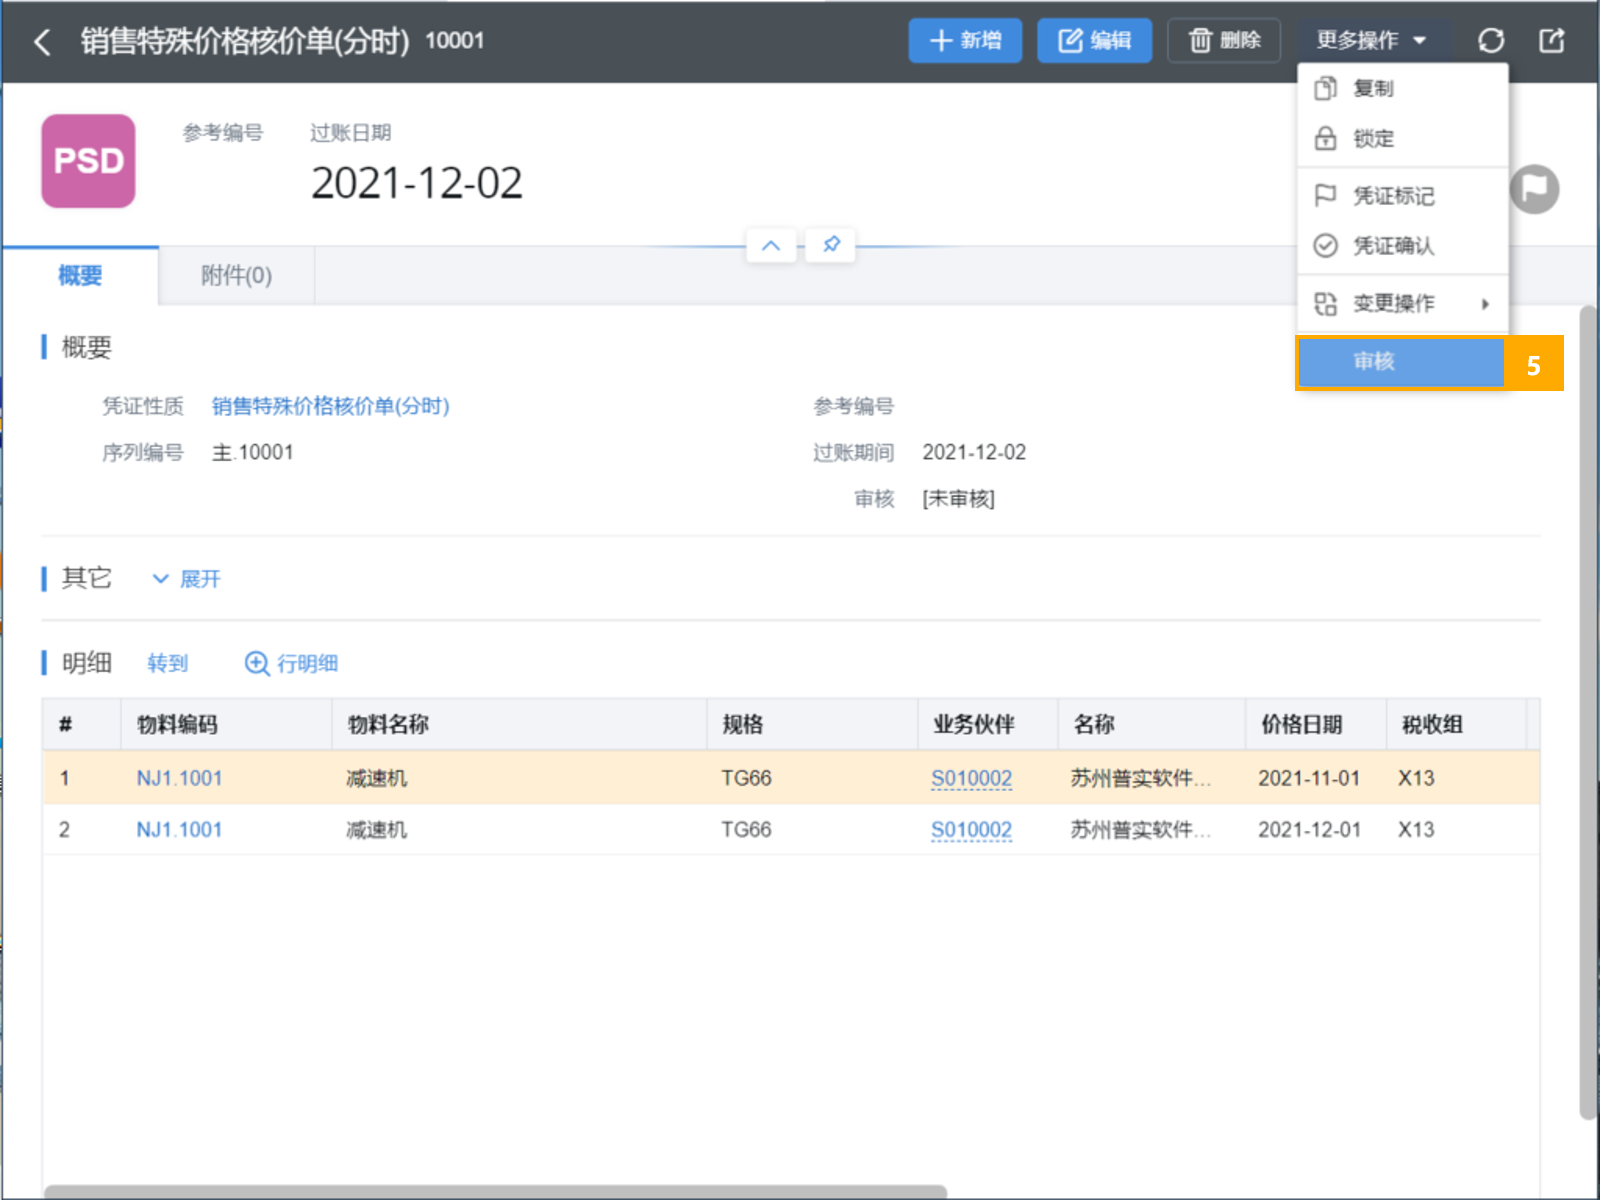Click the X13 tax group in row 2

[1416, 830]
